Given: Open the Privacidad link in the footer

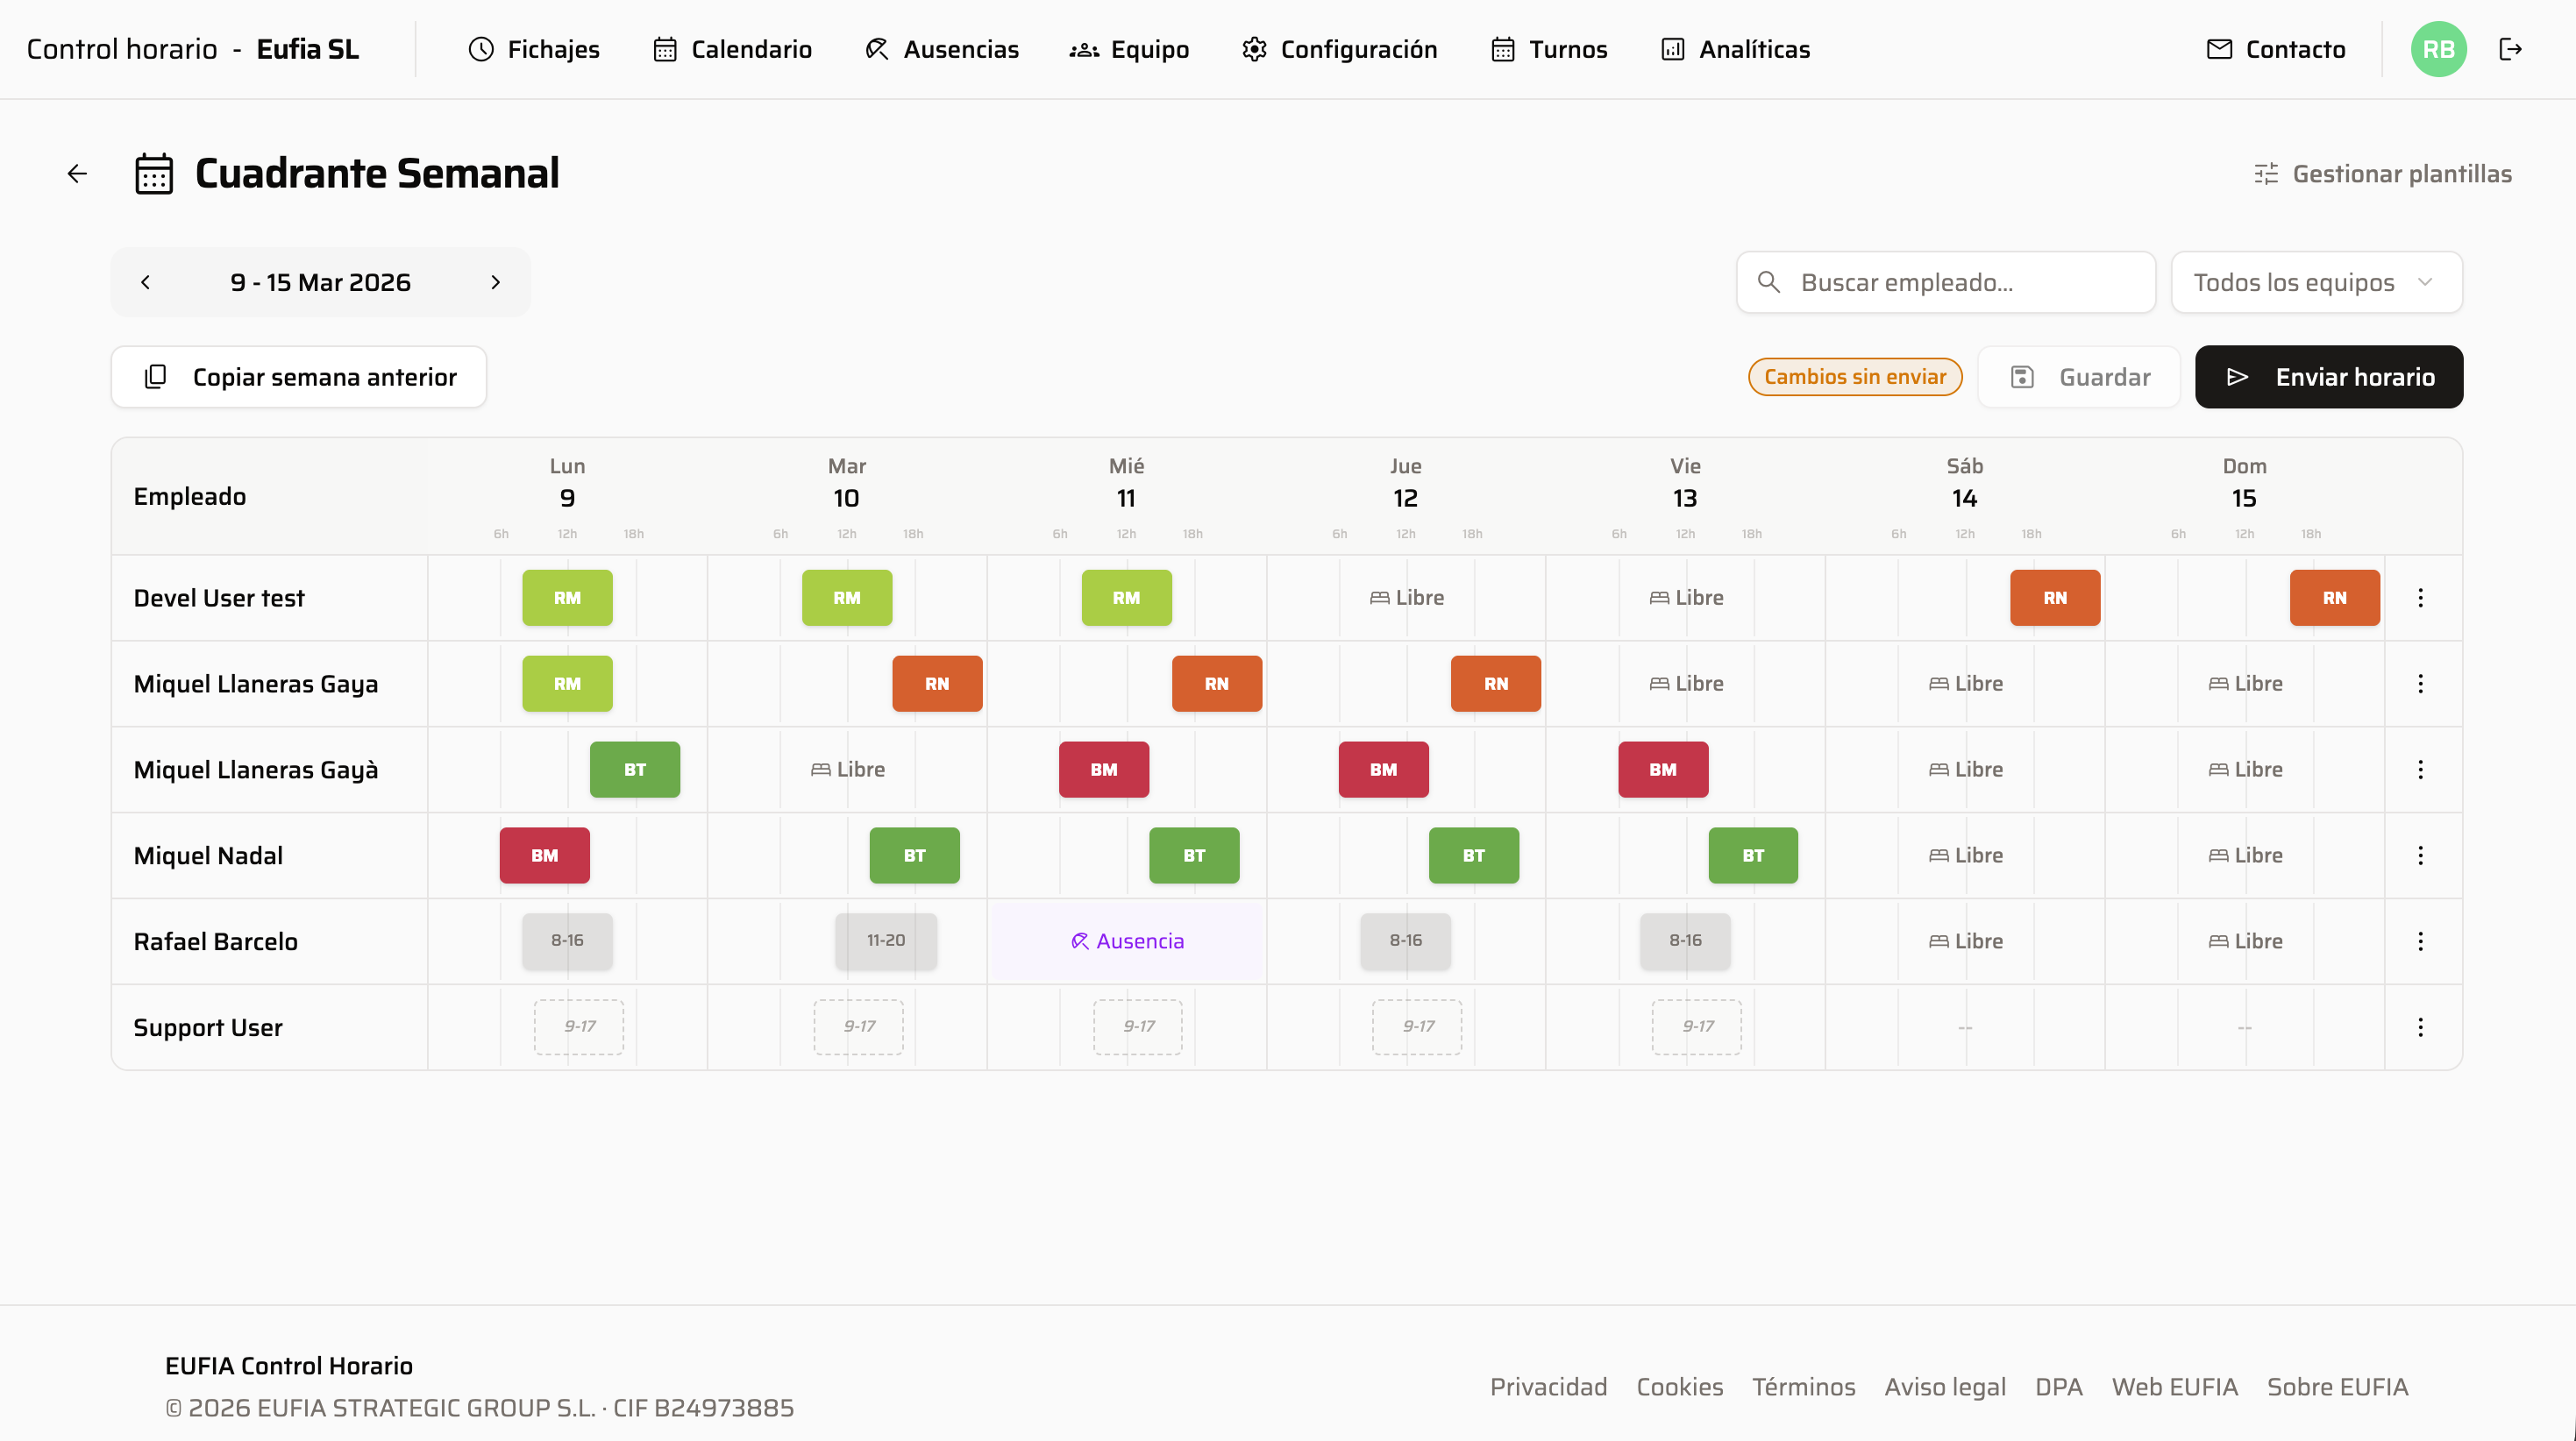Looking at the screenshot, I should pos(1548,1386).
